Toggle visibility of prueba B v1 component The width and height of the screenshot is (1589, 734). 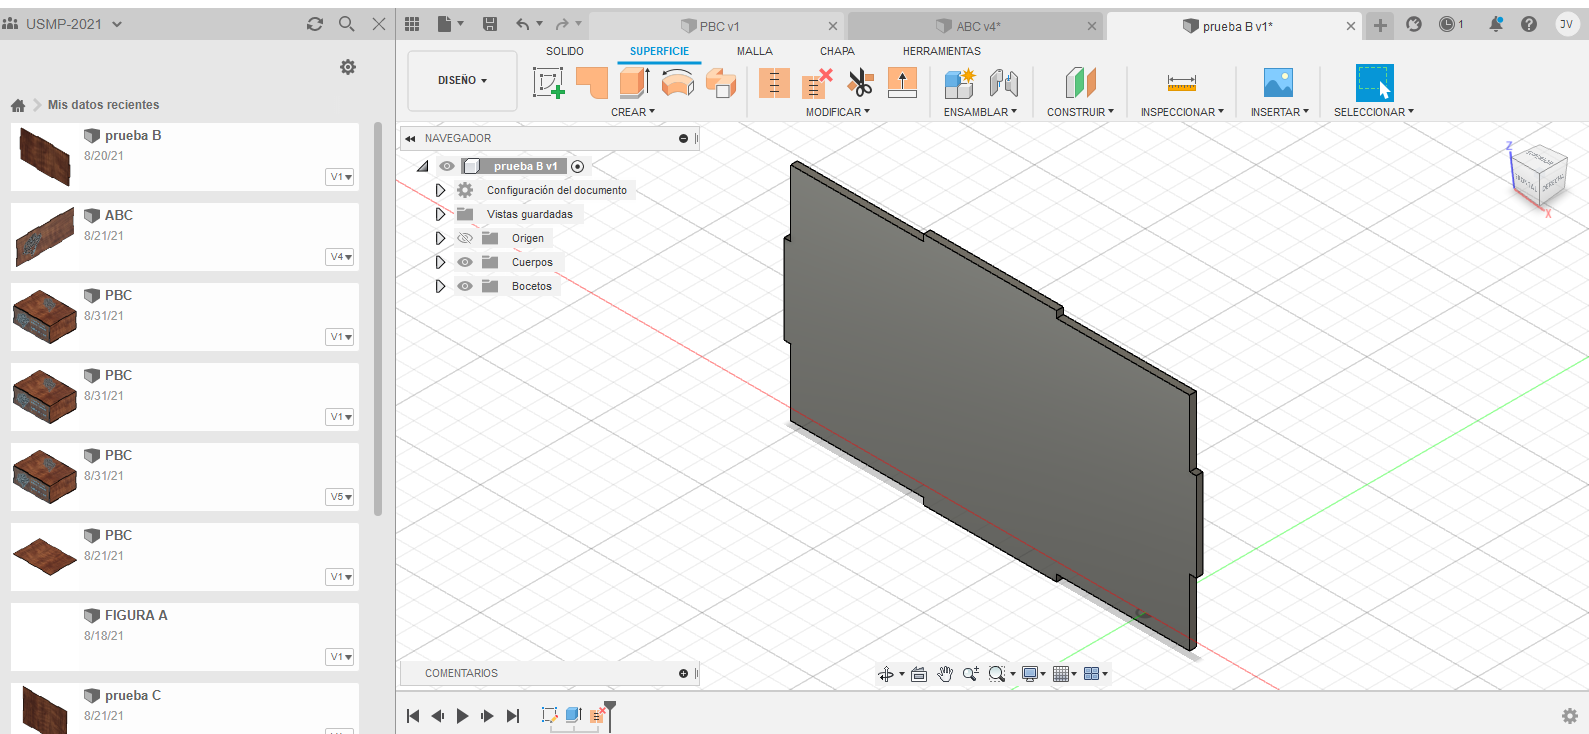[447, 166]
